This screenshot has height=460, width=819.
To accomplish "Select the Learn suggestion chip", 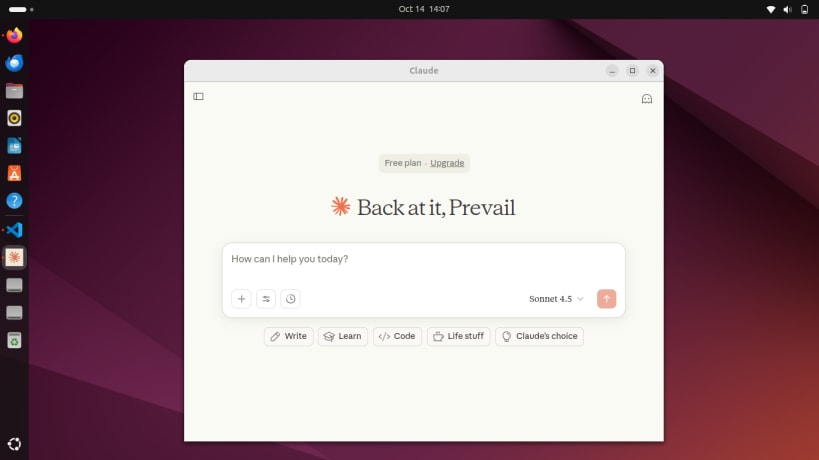I will [x=343, y=336].
